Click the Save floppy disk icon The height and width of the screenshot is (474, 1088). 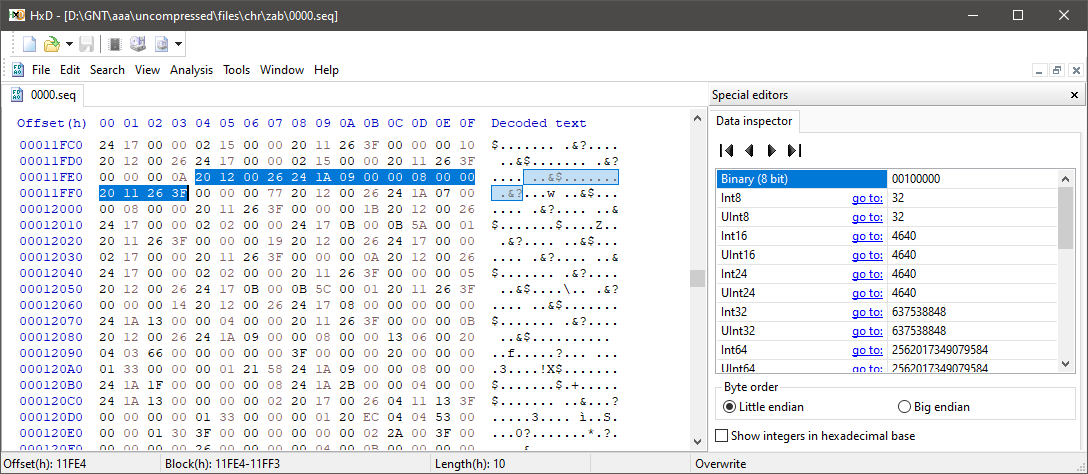[87, 44]
